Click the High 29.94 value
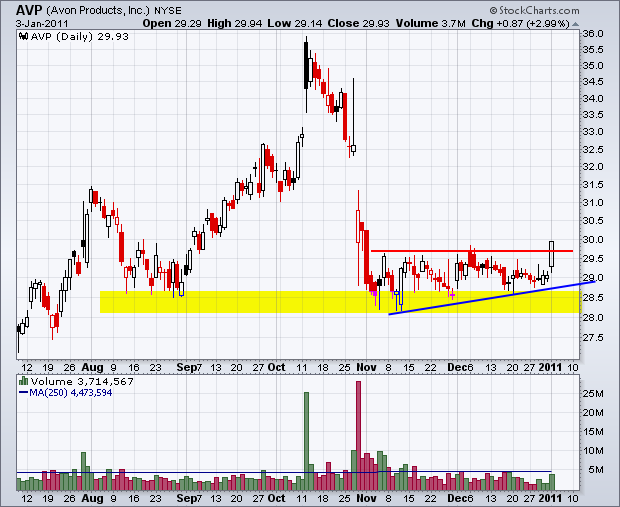This screenshot has height=507, width=620. [x=234, y=24]
